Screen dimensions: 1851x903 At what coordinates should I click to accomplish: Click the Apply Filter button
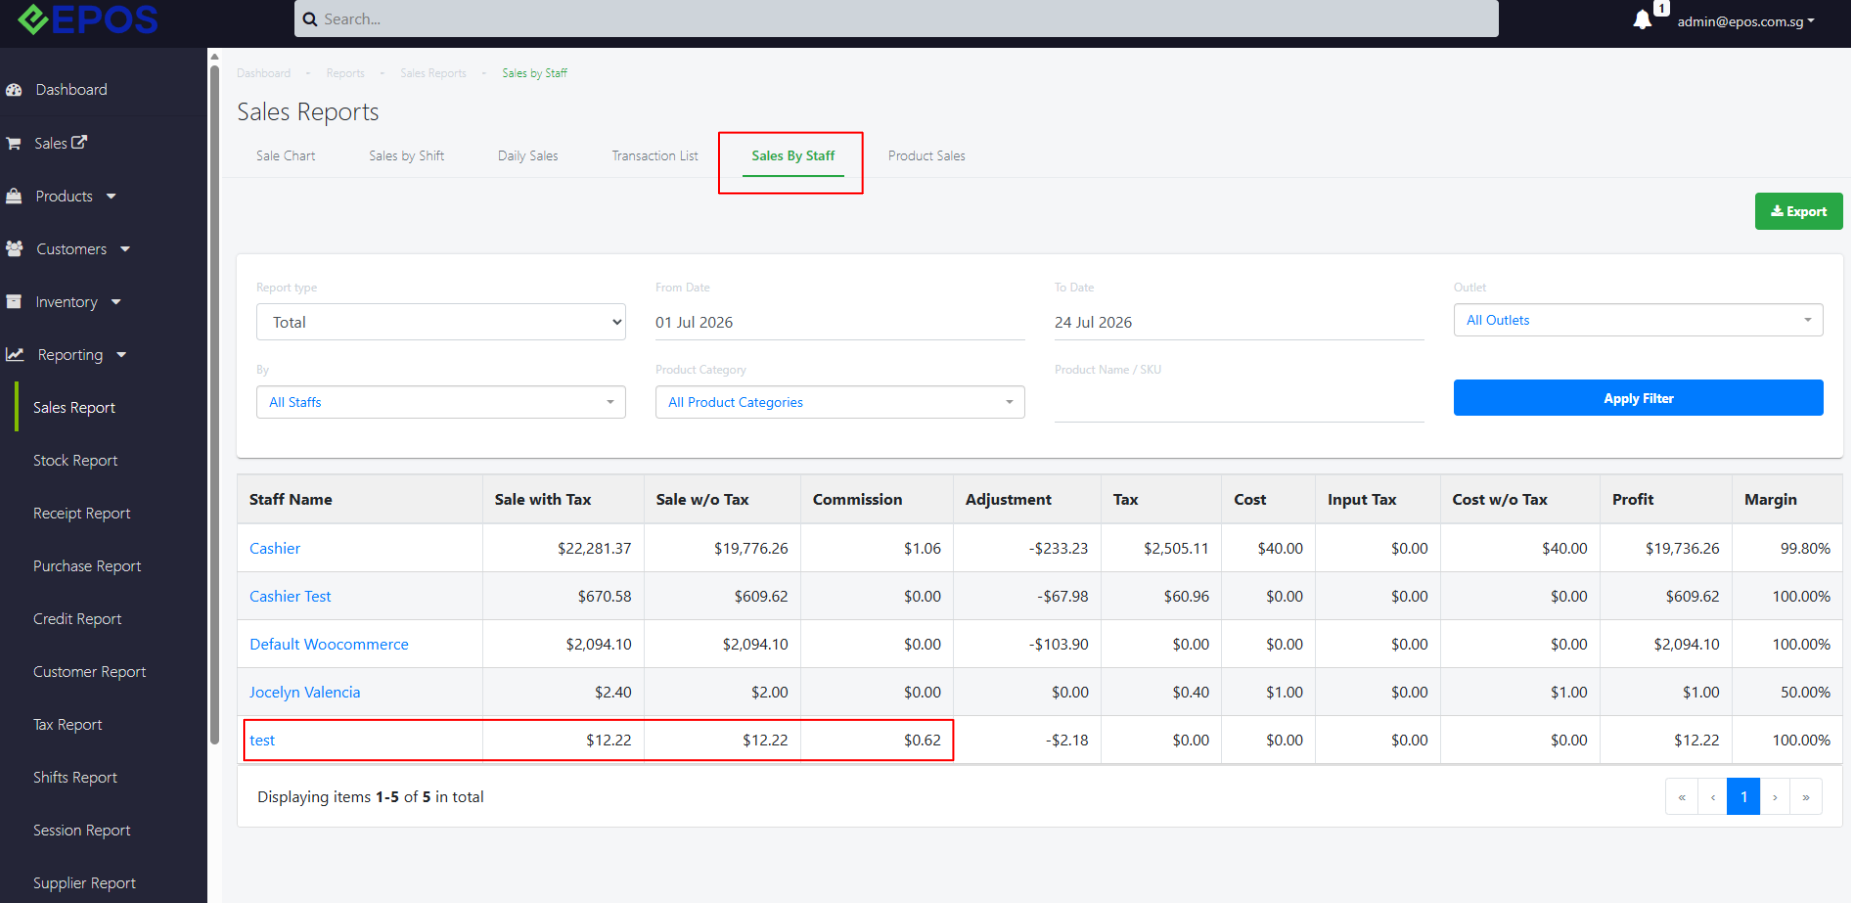click(x=1638, y=398)
